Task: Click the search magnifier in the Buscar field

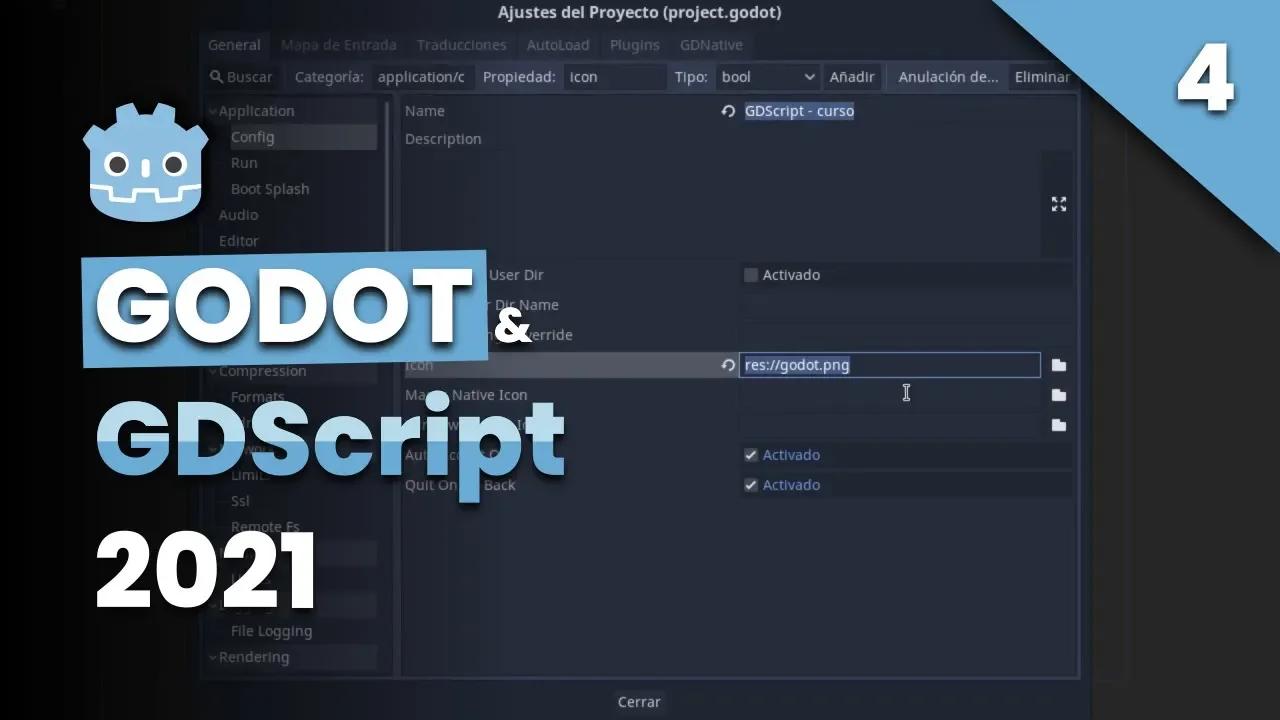Action: pos(214,77)
